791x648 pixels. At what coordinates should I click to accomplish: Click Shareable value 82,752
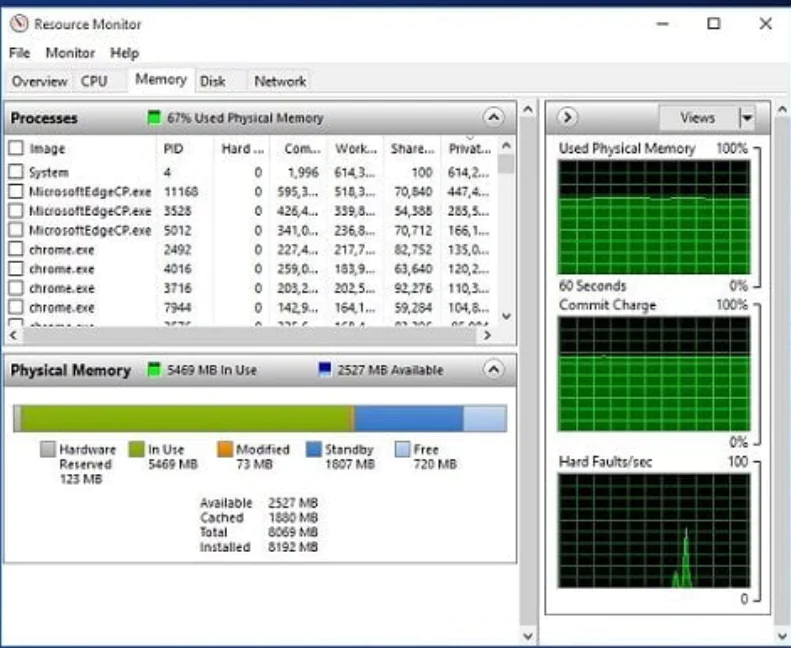point(413,250)
